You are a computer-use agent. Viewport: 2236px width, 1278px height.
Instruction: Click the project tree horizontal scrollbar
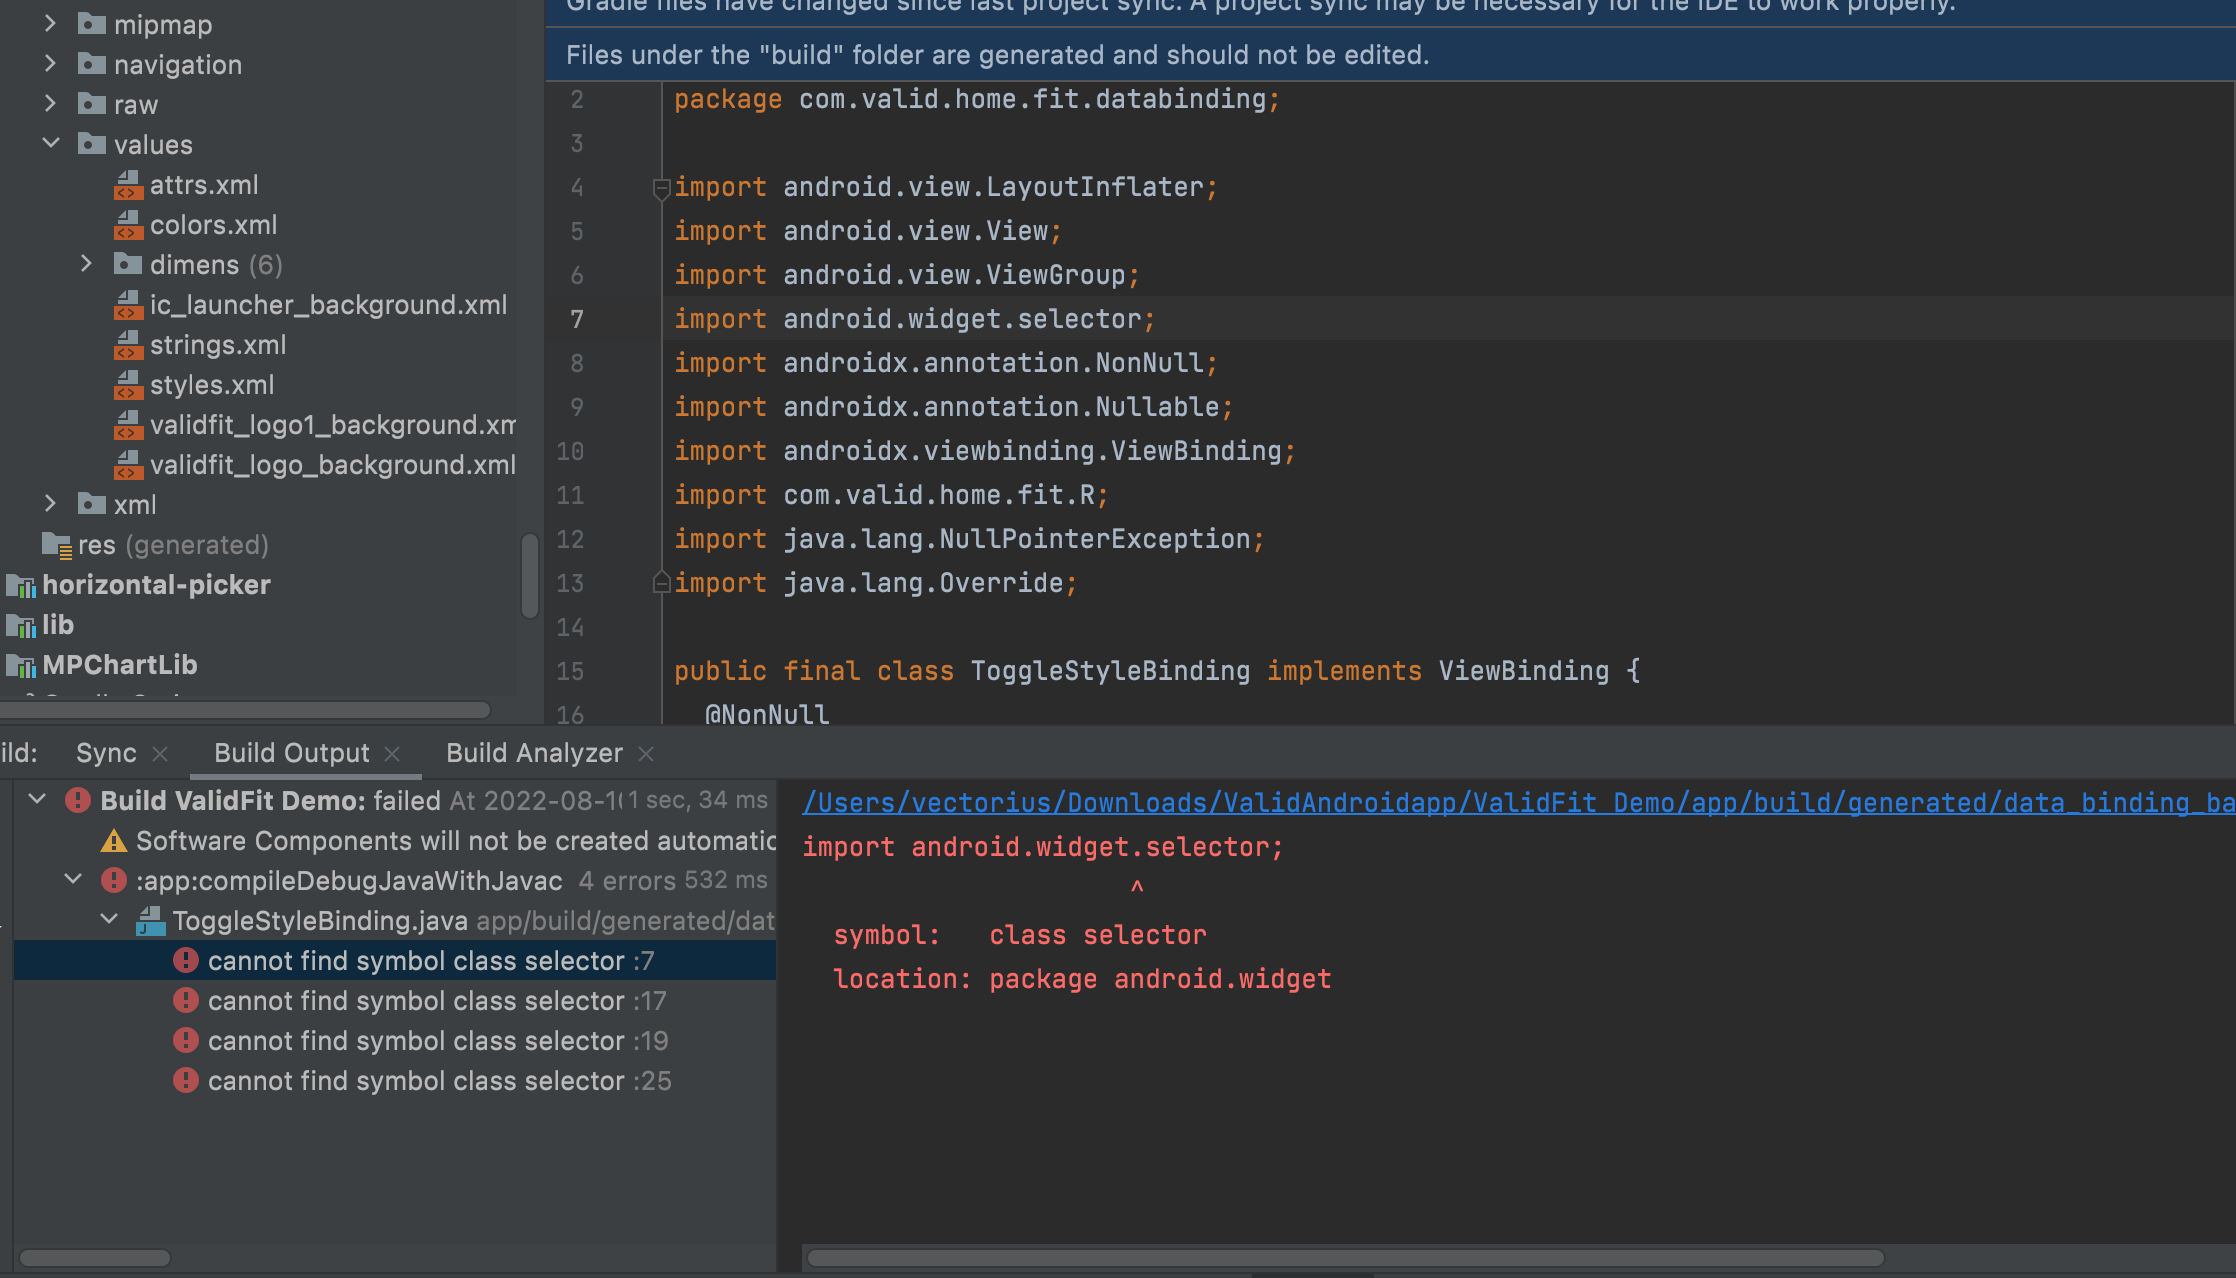pyautogui.click(x=245, y=710)
